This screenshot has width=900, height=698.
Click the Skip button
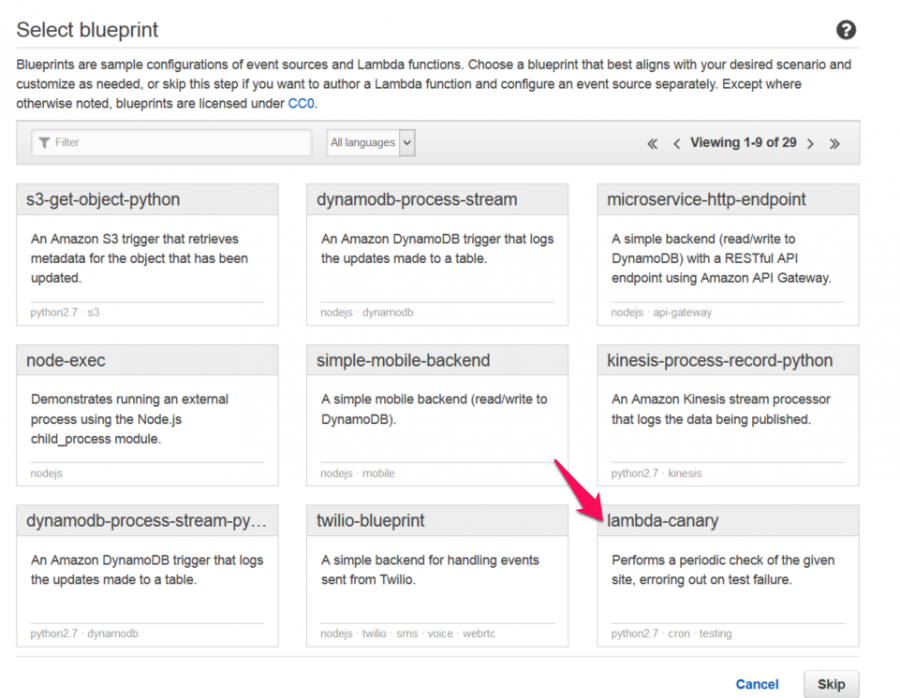831,684
